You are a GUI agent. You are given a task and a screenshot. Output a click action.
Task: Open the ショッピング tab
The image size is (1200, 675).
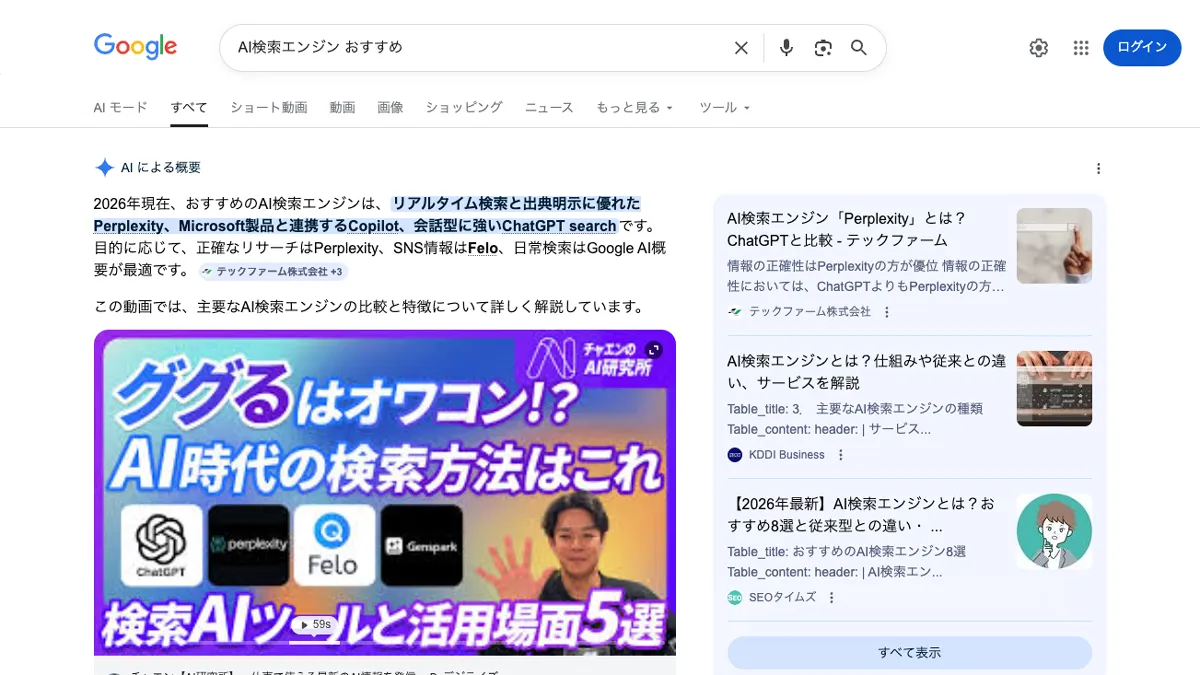click(464, 107)
